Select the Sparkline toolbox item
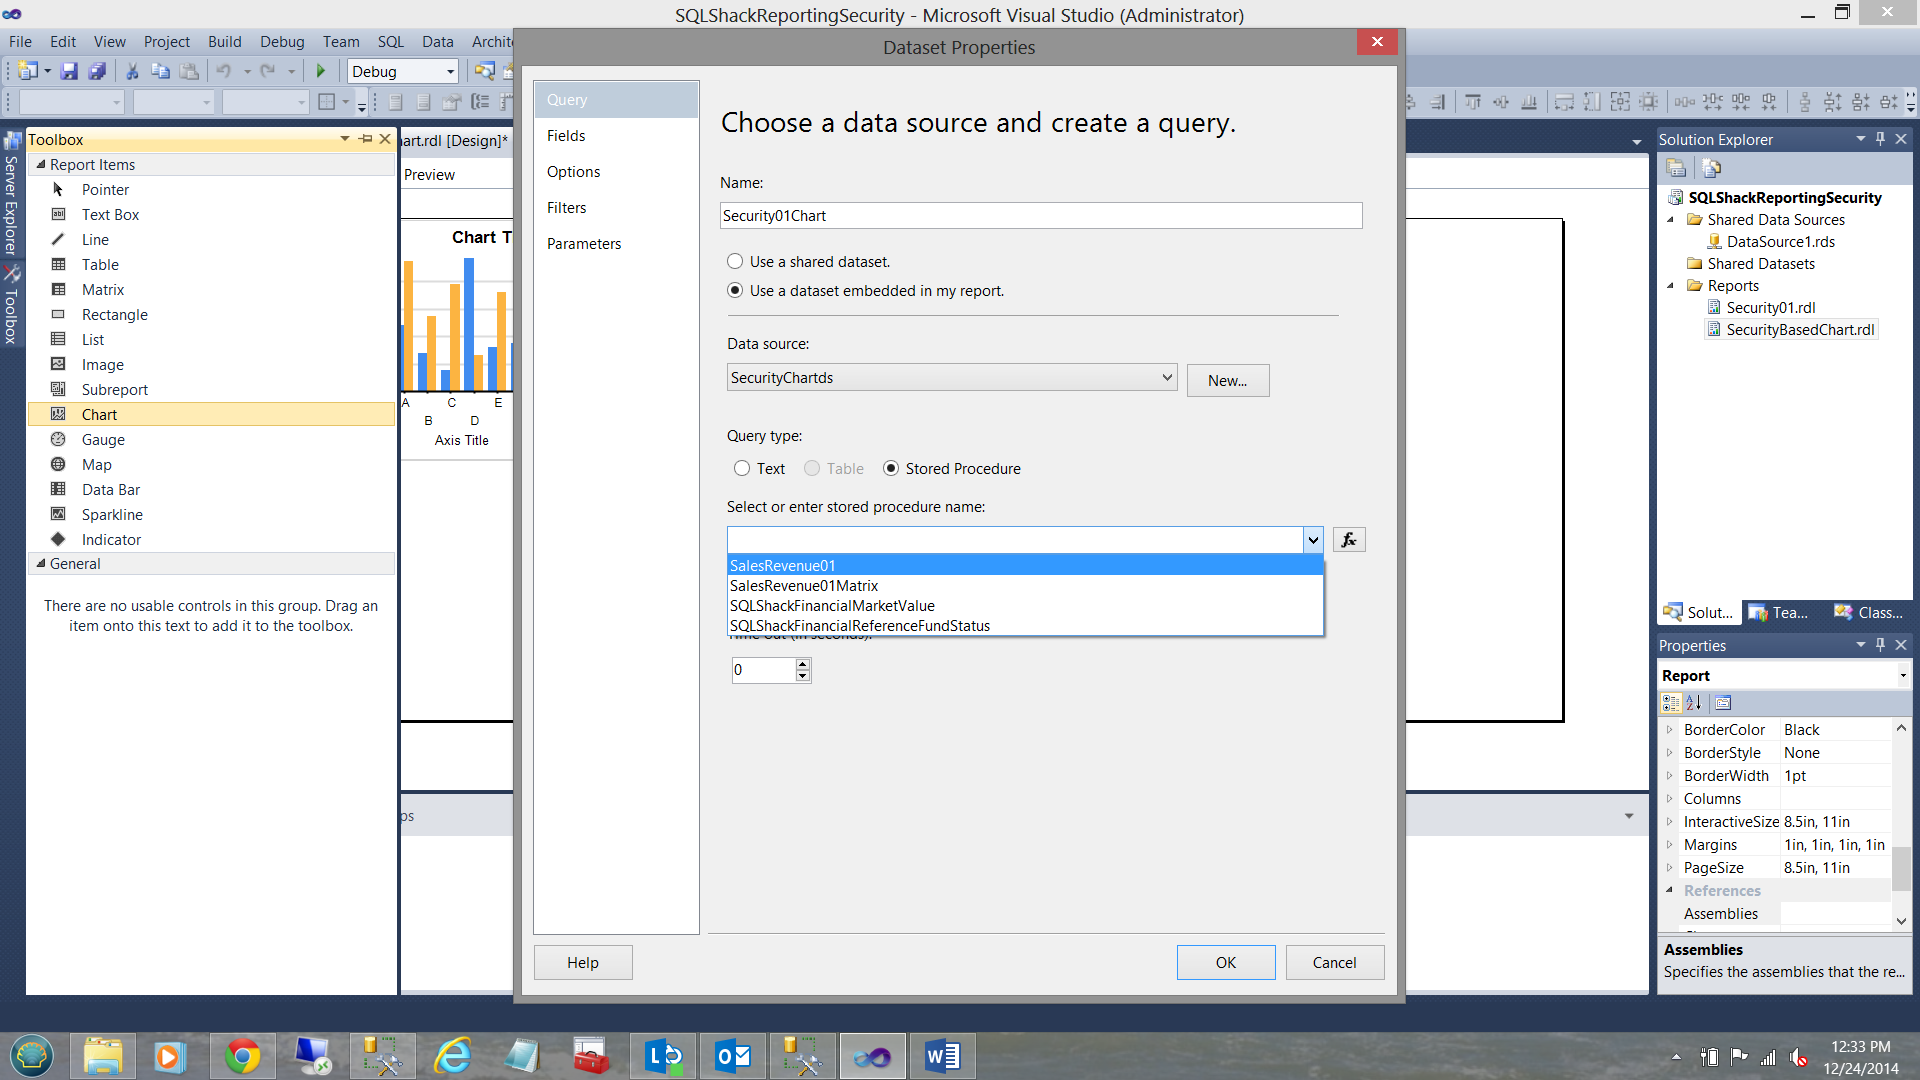The width and height of the screenshot is (1920, 1080). (112, 514)
